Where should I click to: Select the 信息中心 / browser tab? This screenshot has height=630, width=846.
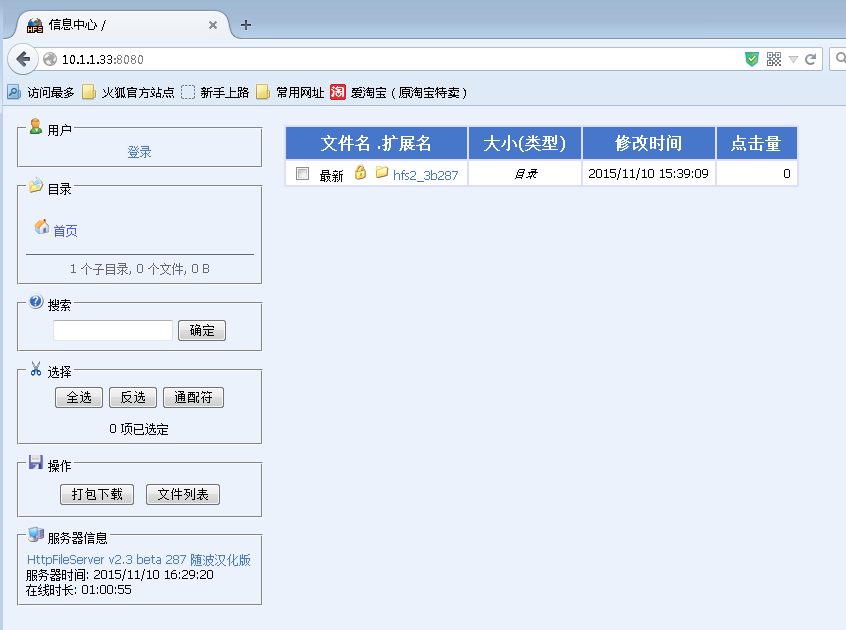point(121,25)
